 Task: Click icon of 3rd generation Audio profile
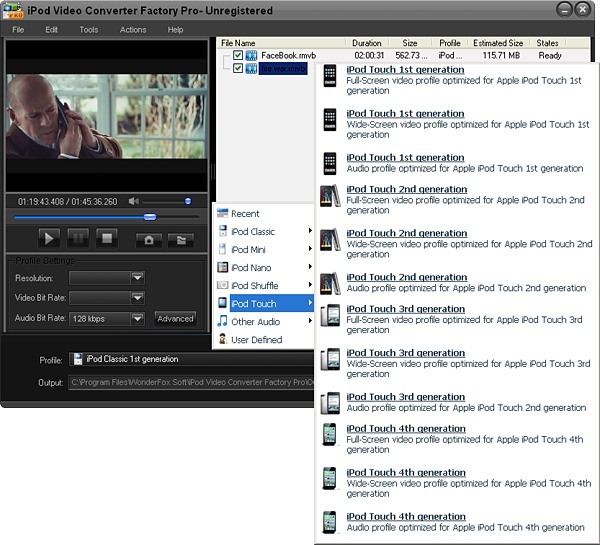330,403
